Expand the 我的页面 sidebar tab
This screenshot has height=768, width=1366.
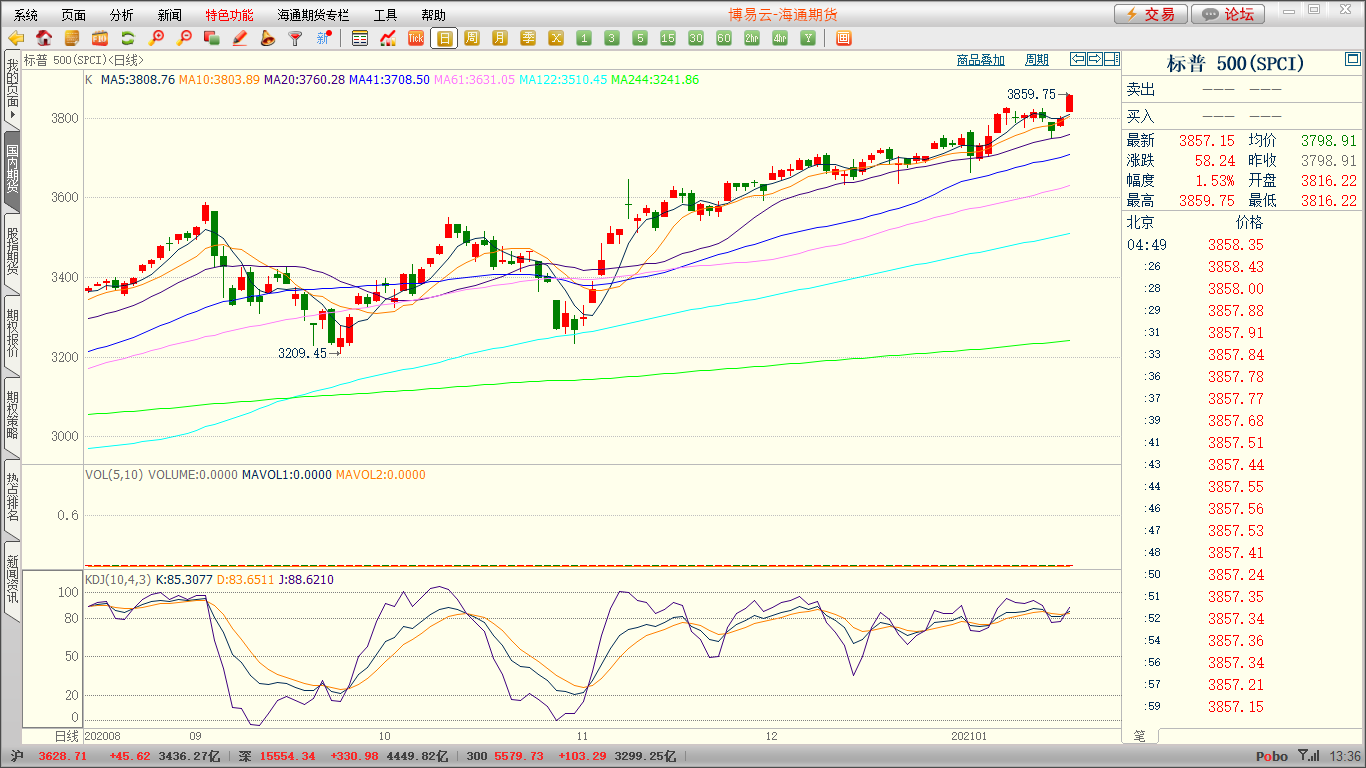(12, 90)
